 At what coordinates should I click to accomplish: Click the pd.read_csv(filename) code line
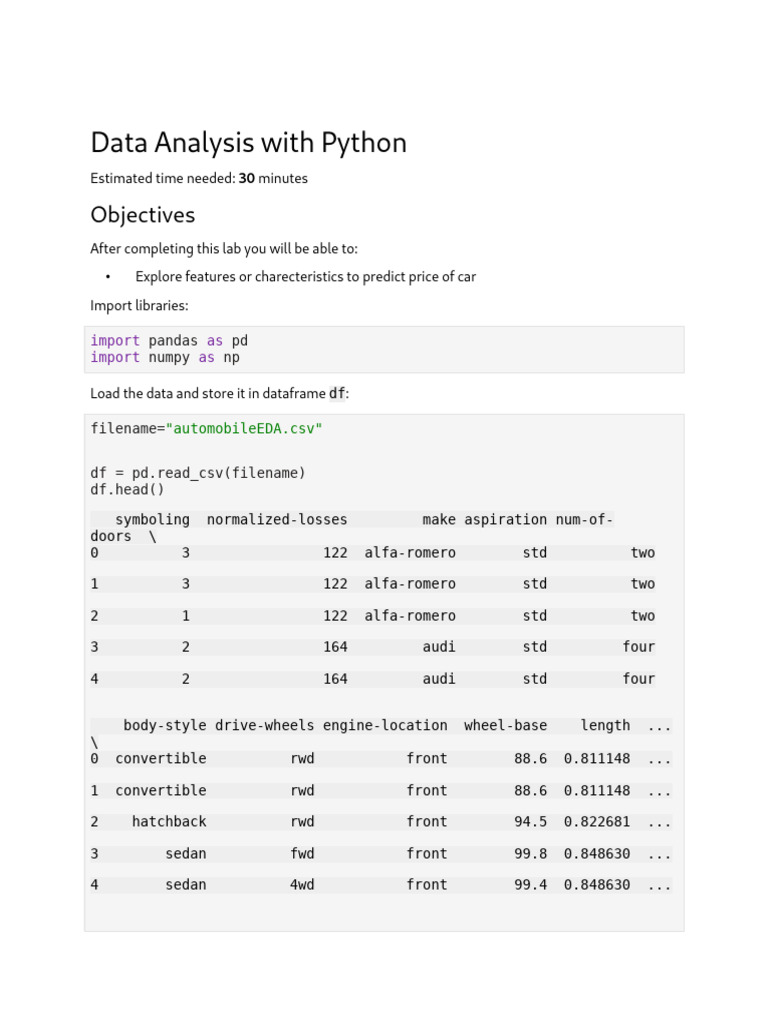pyautogui.click(x=197, y=472)
